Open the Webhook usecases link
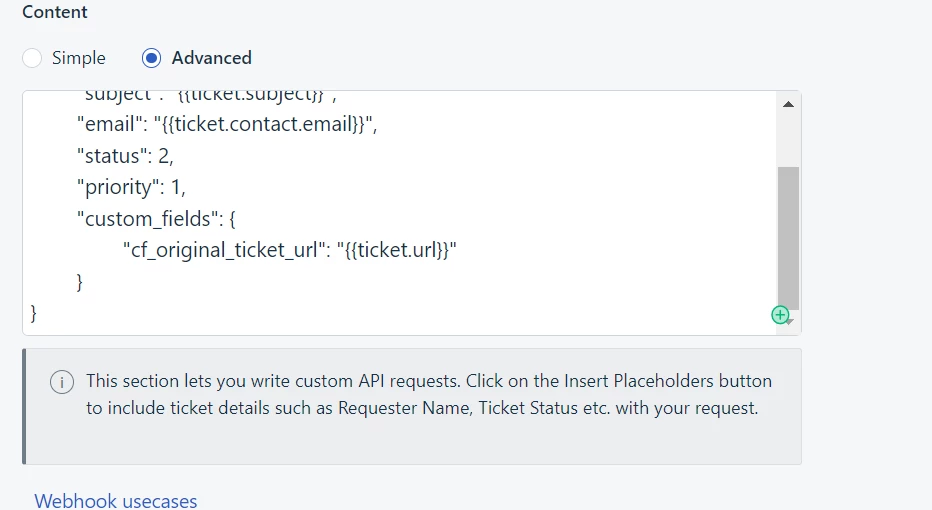This screenshot has height=510, width=932. tap(116, 500)
